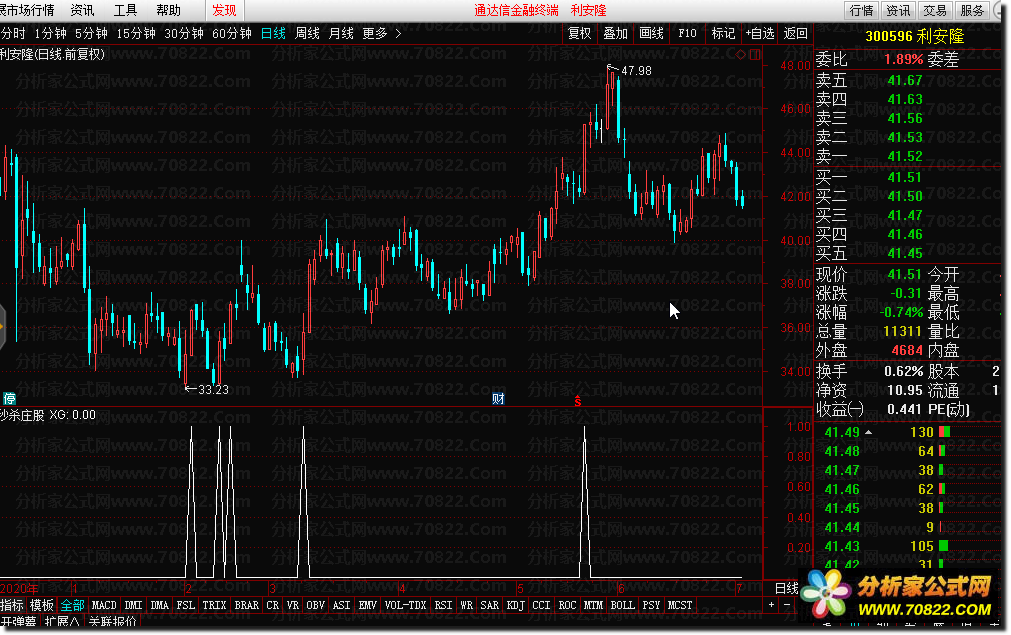The width and height of the screenshot is (1011, 635).
Task: Click the 财 financial report marker
Action: [498, 398]
